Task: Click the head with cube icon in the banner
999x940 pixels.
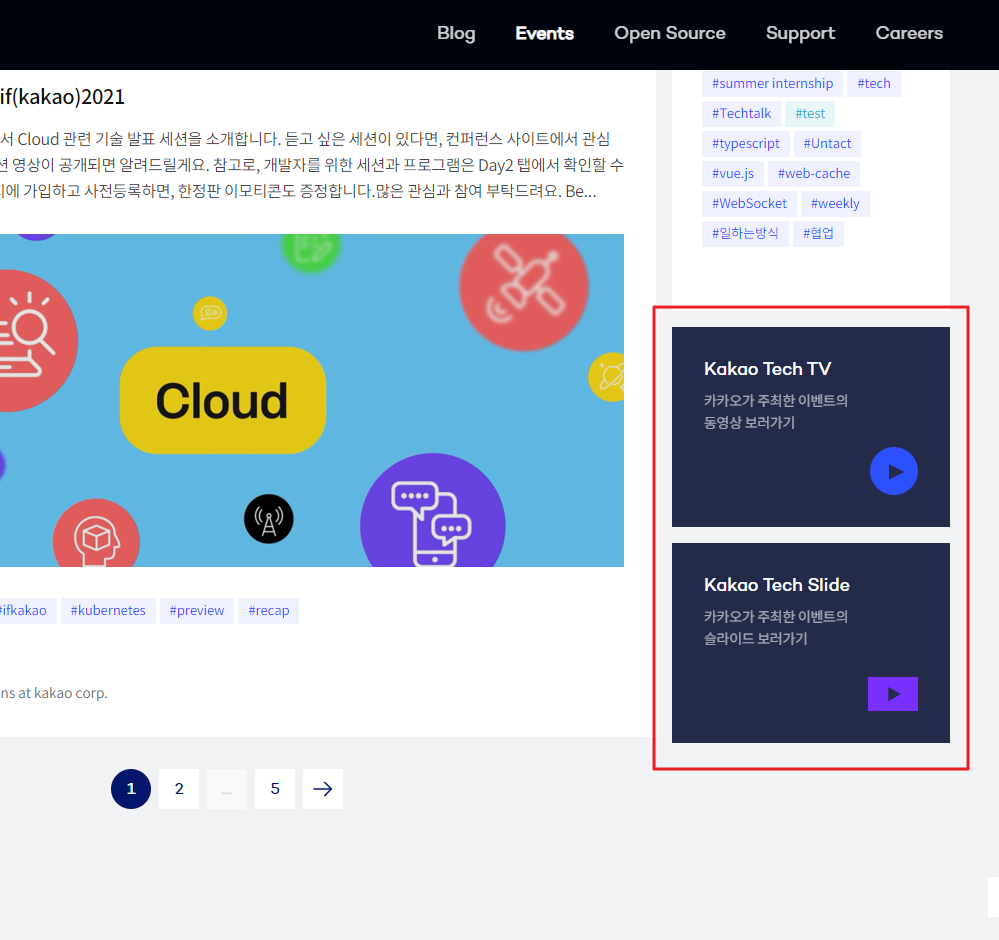Action: [96, 535]
